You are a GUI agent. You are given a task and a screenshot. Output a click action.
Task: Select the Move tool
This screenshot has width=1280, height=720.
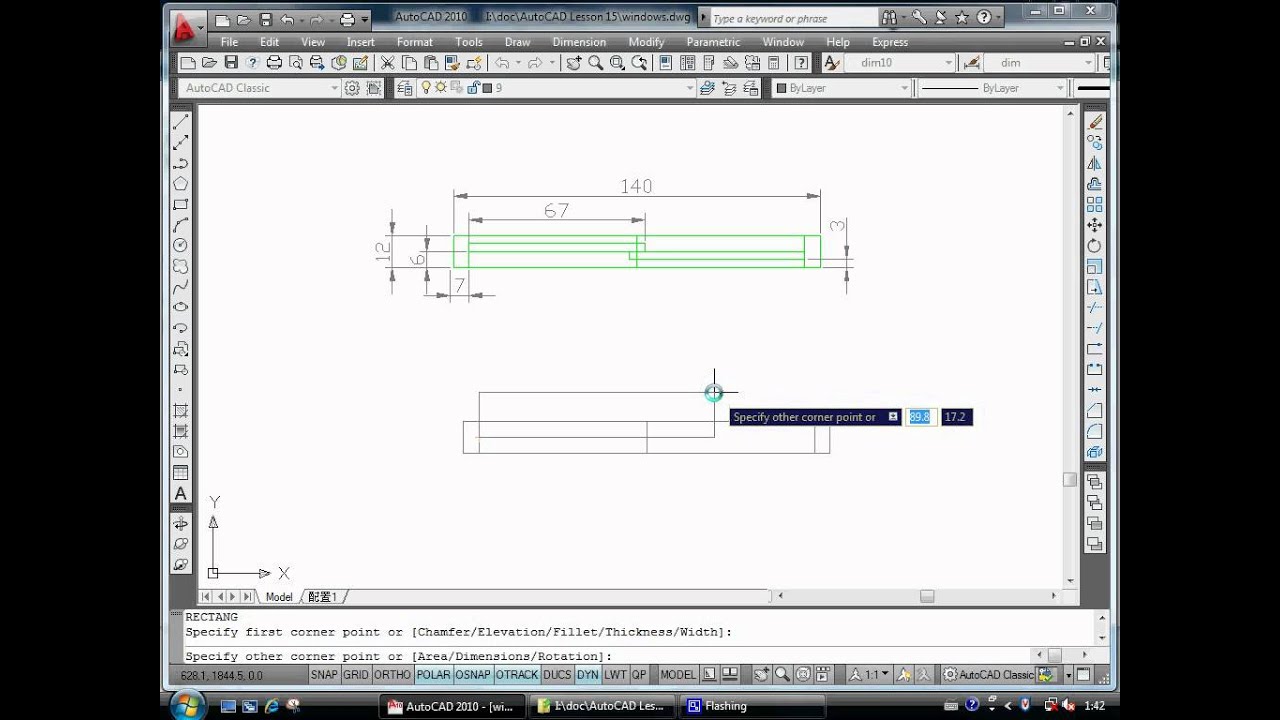(x=1095, y=225)
